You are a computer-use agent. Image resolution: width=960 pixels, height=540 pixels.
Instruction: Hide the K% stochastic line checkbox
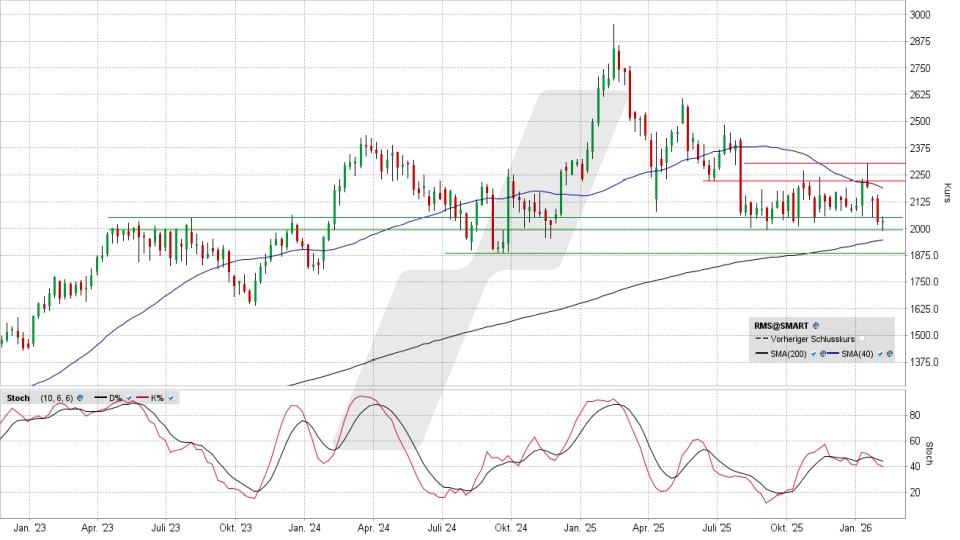172,399
